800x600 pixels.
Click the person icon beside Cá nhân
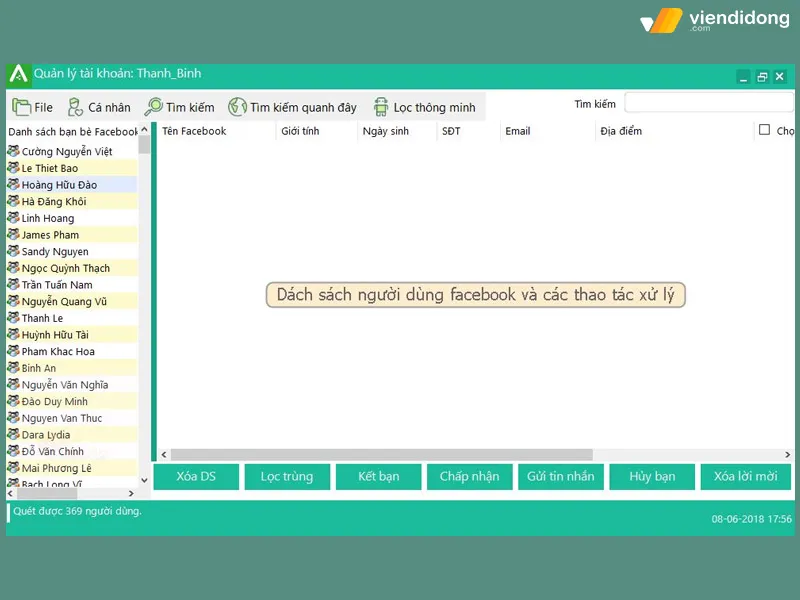pyautogui.click(x=75, y=107)
